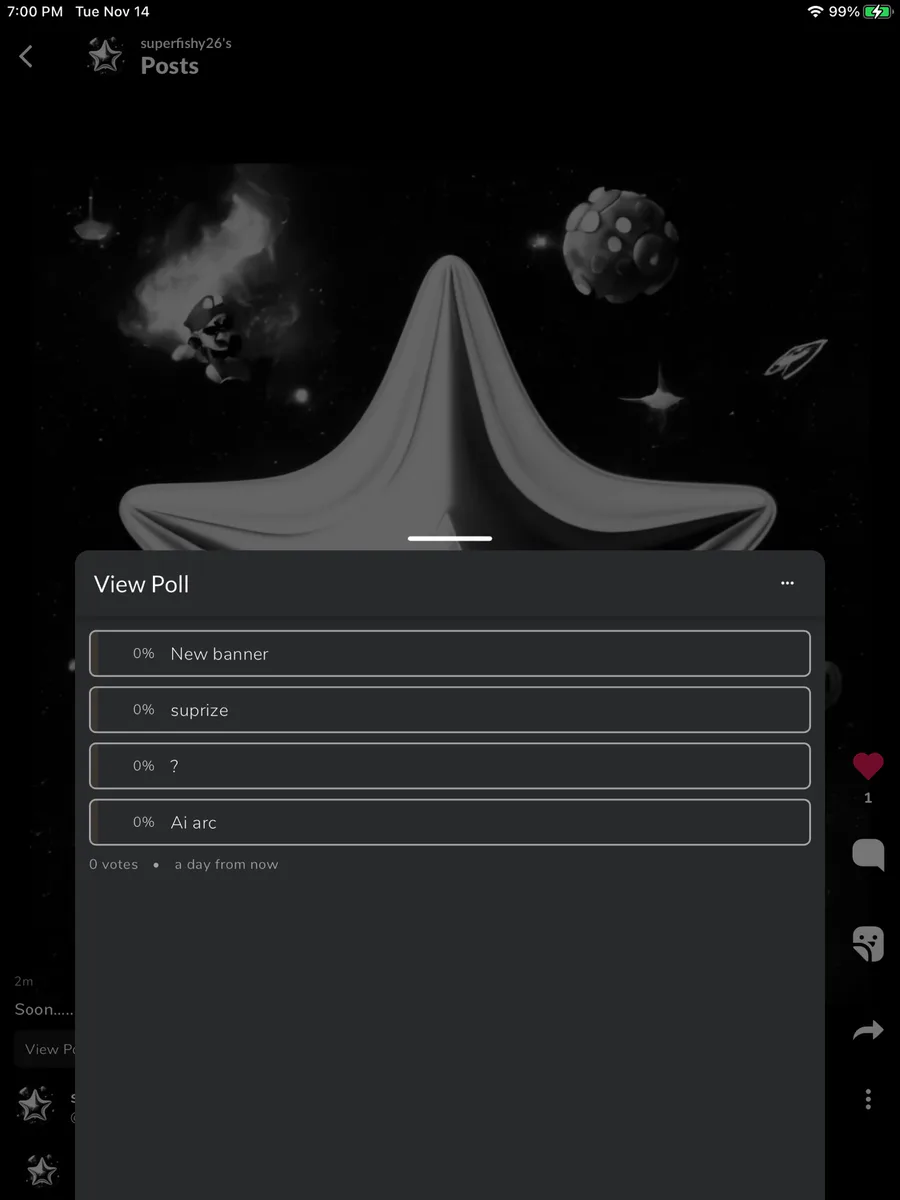Choose the Ai arc poll option
The width and height of the screenshot is (900, 1200).
tap(450, 822)
